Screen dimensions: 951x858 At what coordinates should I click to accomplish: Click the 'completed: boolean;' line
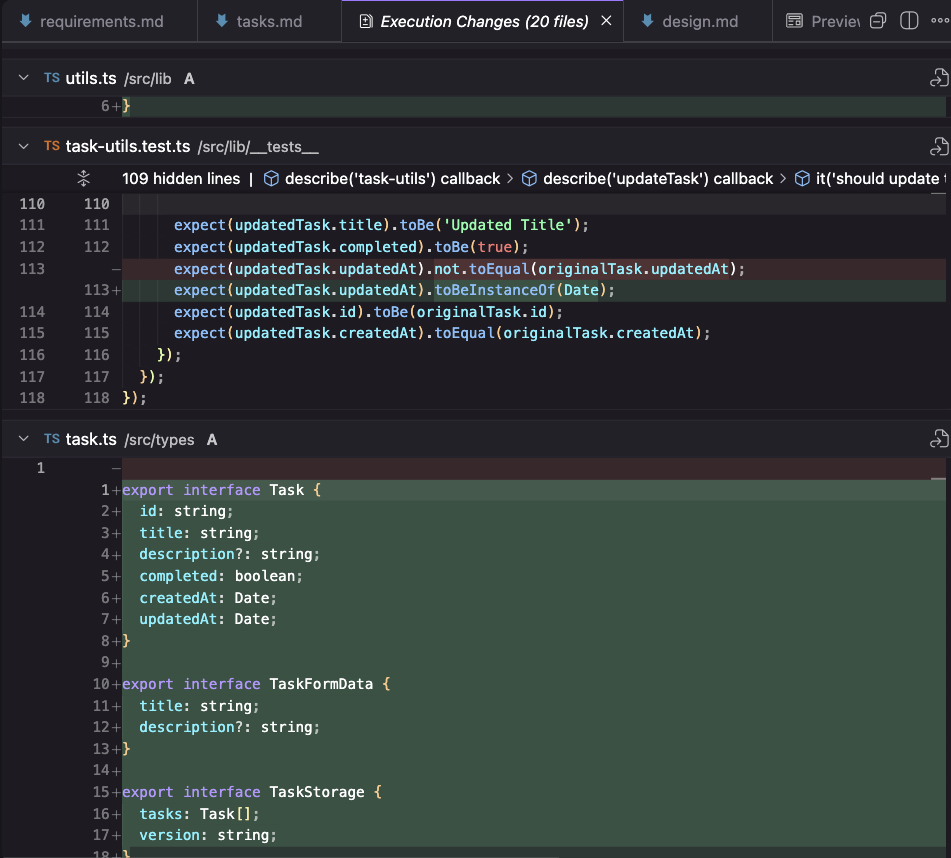coord(534,576)
